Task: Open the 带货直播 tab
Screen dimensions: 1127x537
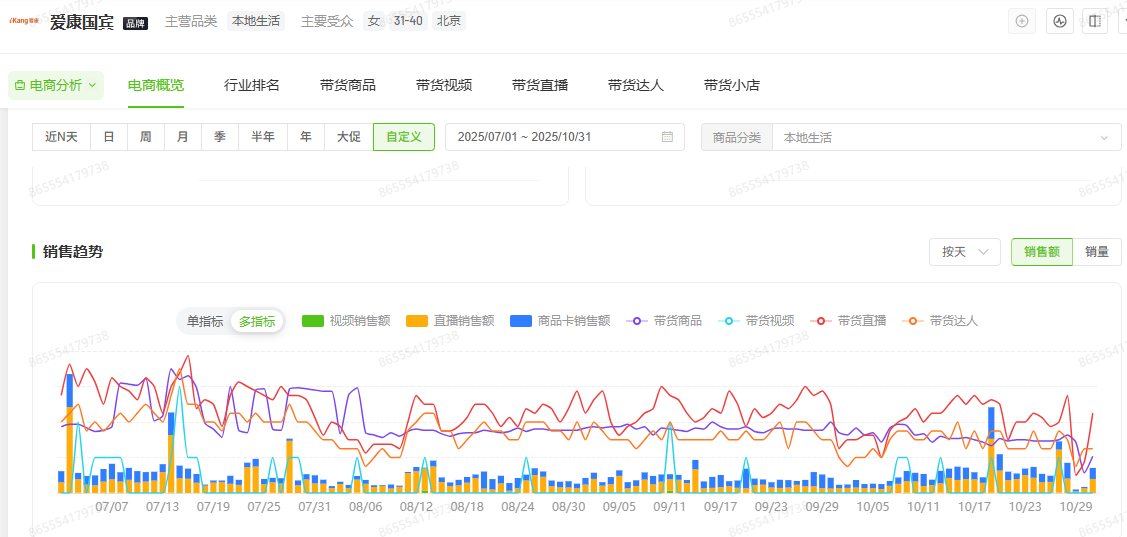Action: [540, 85]
